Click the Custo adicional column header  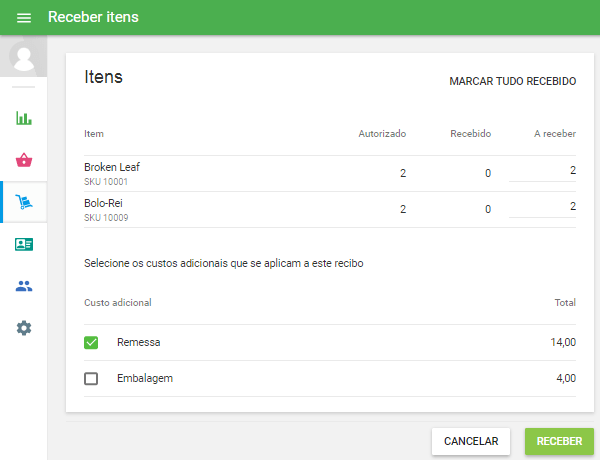pyautogui.click(x=118, y=303)
